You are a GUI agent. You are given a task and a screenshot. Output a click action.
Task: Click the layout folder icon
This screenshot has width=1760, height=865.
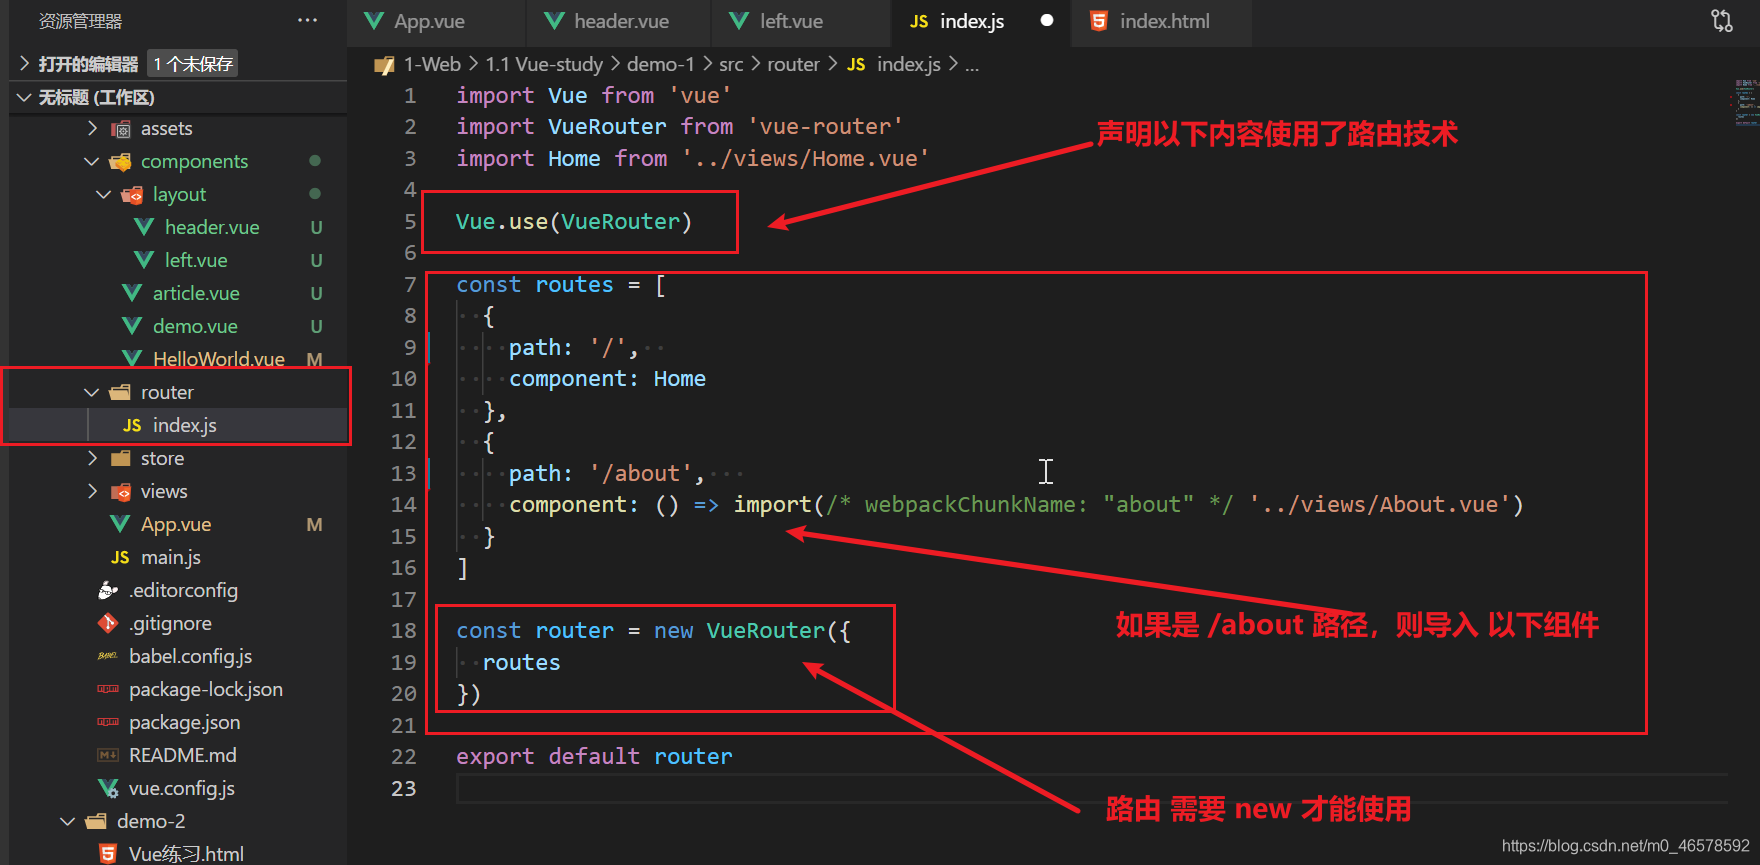[132, 195]
